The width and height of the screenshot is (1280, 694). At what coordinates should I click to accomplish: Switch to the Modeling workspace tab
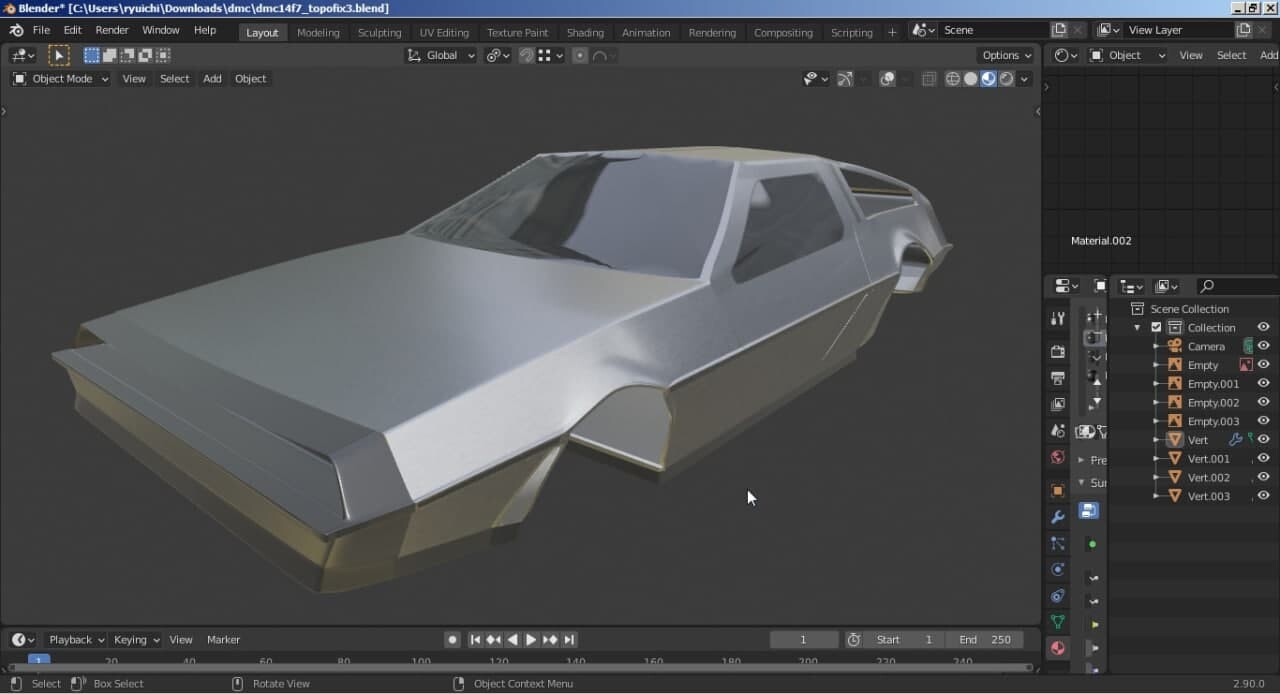[318, 32]
